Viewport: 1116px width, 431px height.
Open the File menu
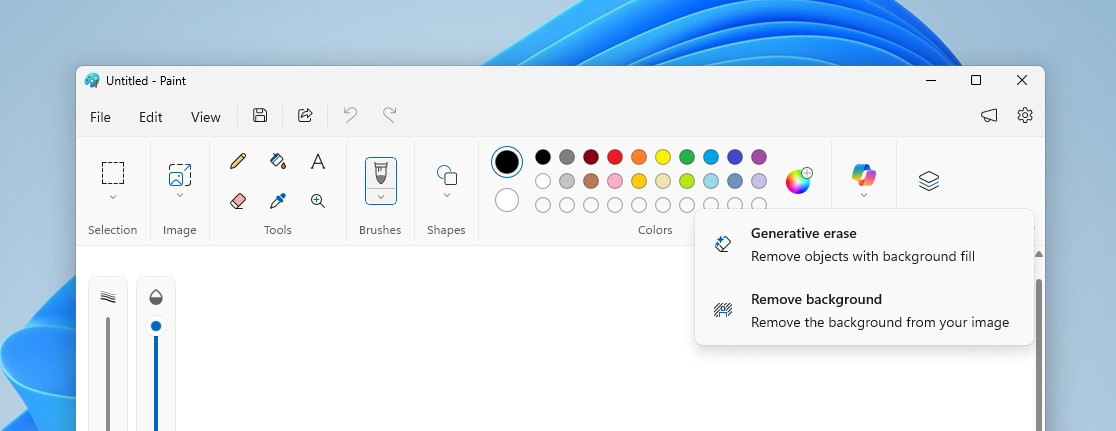[x=100, y=117]
